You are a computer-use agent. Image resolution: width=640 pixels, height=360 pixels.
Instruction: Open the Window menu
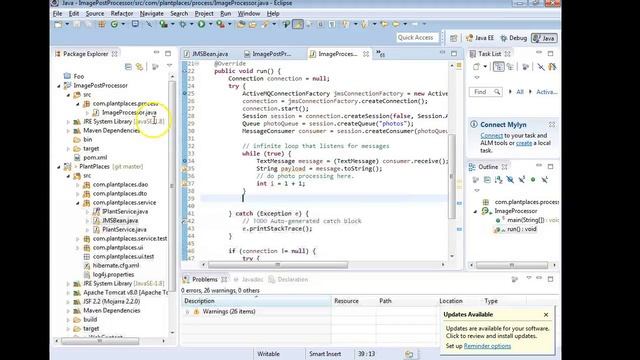pos(249,13)
